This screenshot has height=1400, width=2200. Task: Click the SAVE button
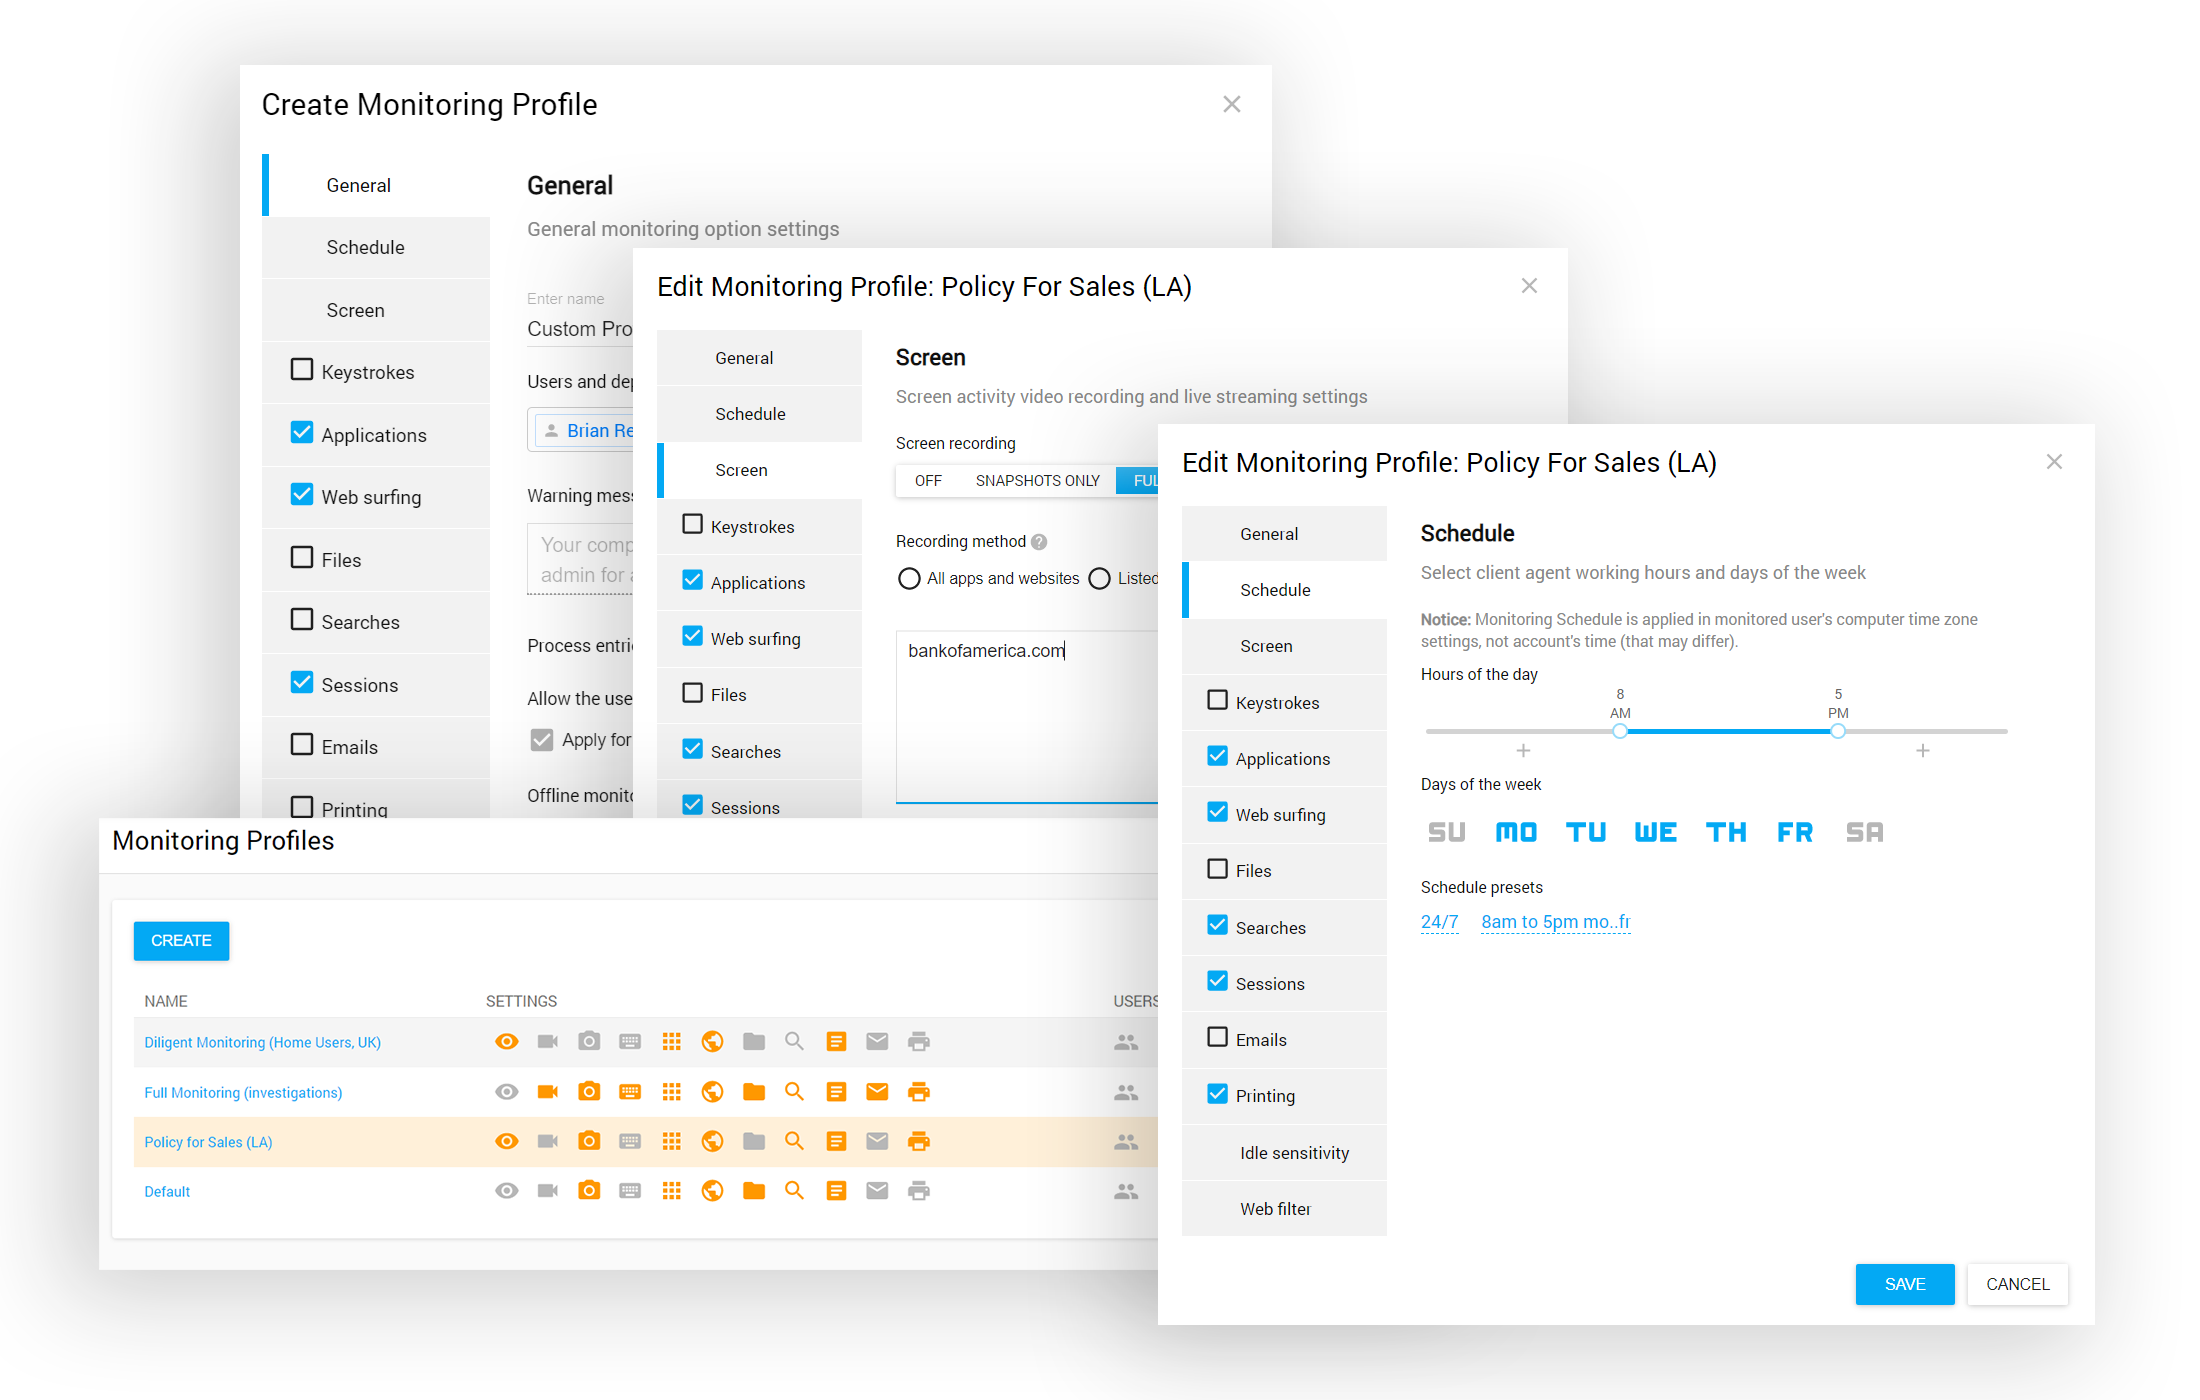[1904, 1284]
